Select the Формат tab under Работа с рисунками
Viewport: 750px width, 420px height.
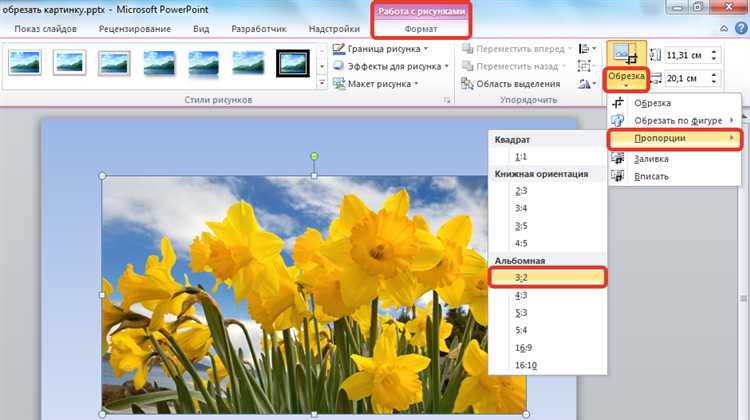coord(421,29)
